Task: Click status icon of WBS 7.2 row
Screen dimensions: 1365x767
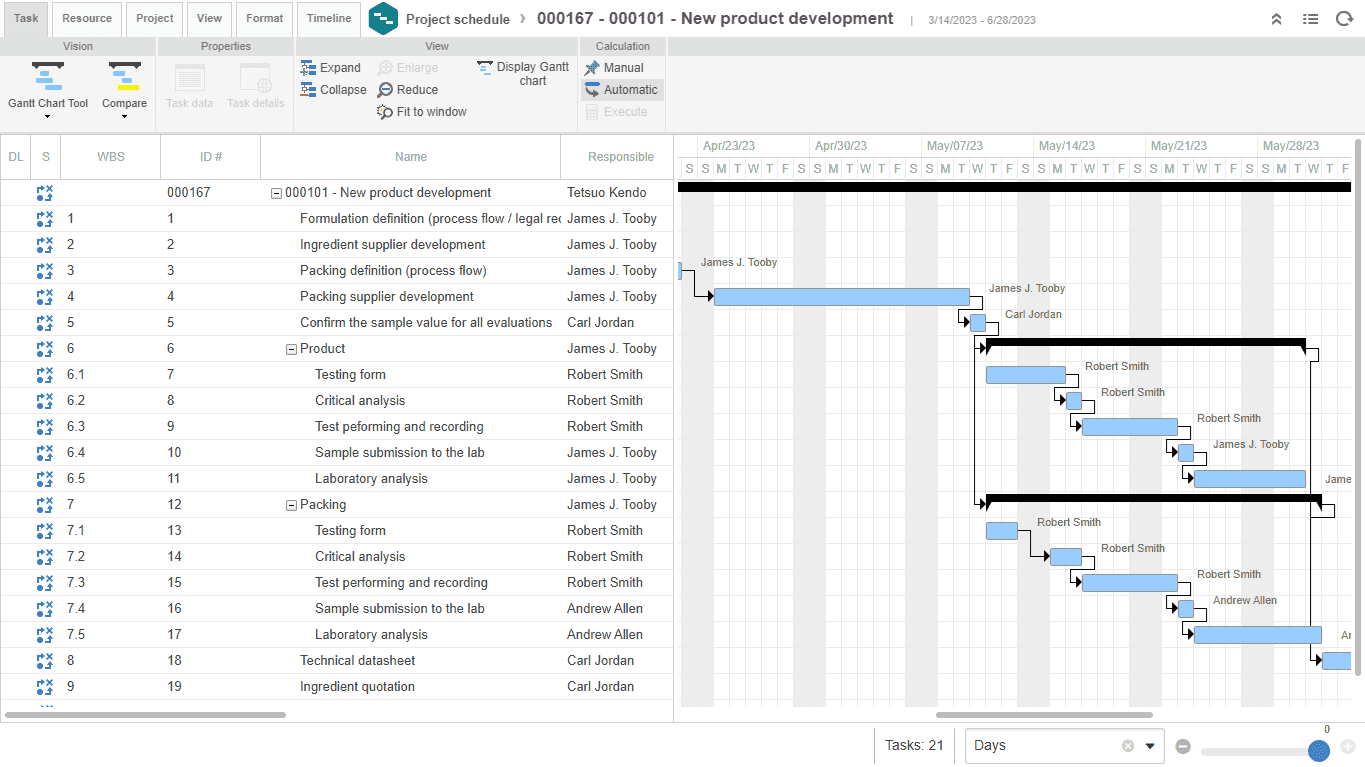Action: point(45,557)
